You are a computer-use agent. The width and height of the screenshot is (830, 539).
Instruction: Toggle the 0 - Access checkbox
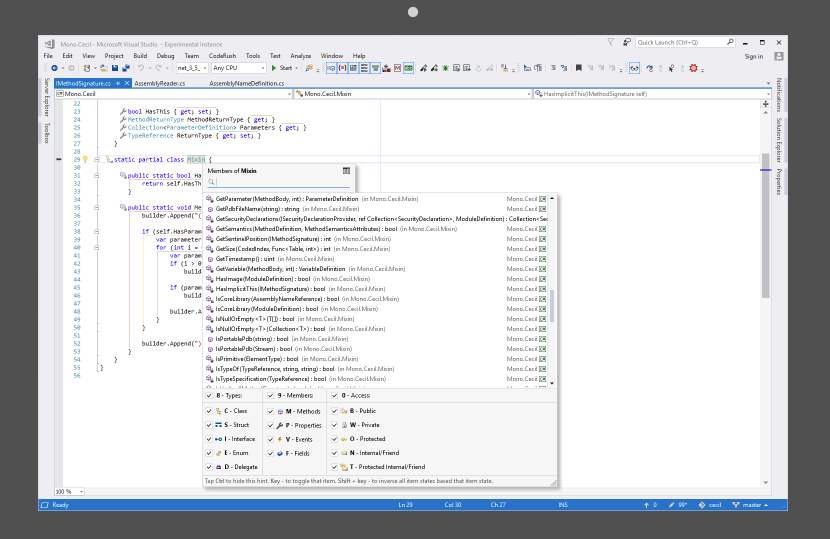[x=335, y=396]
